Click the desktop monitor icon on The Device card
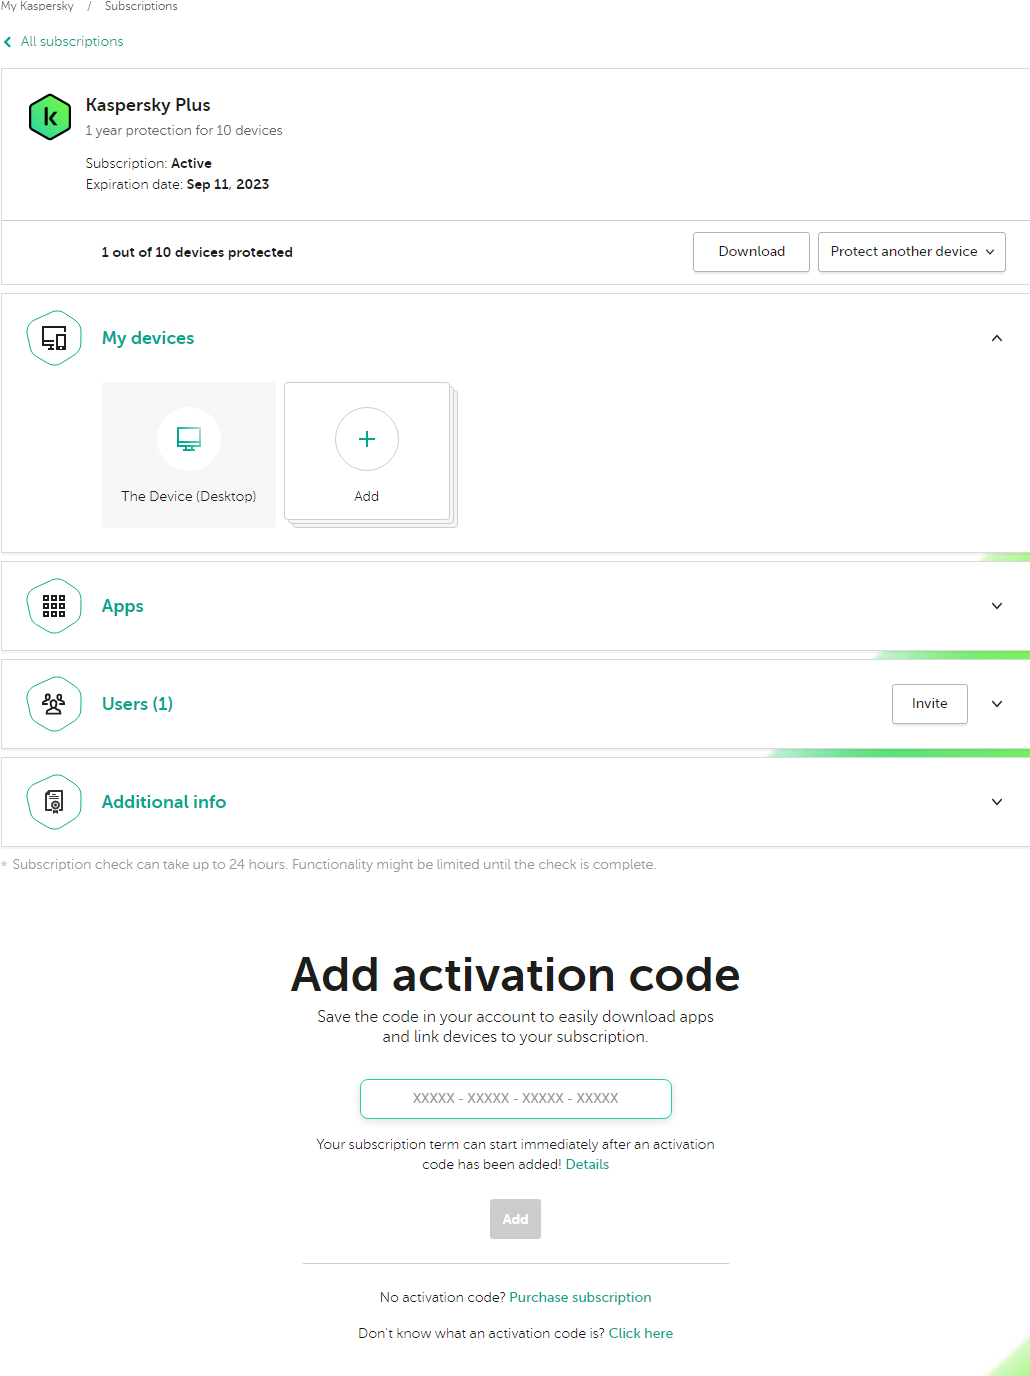 tap(188, 438)
